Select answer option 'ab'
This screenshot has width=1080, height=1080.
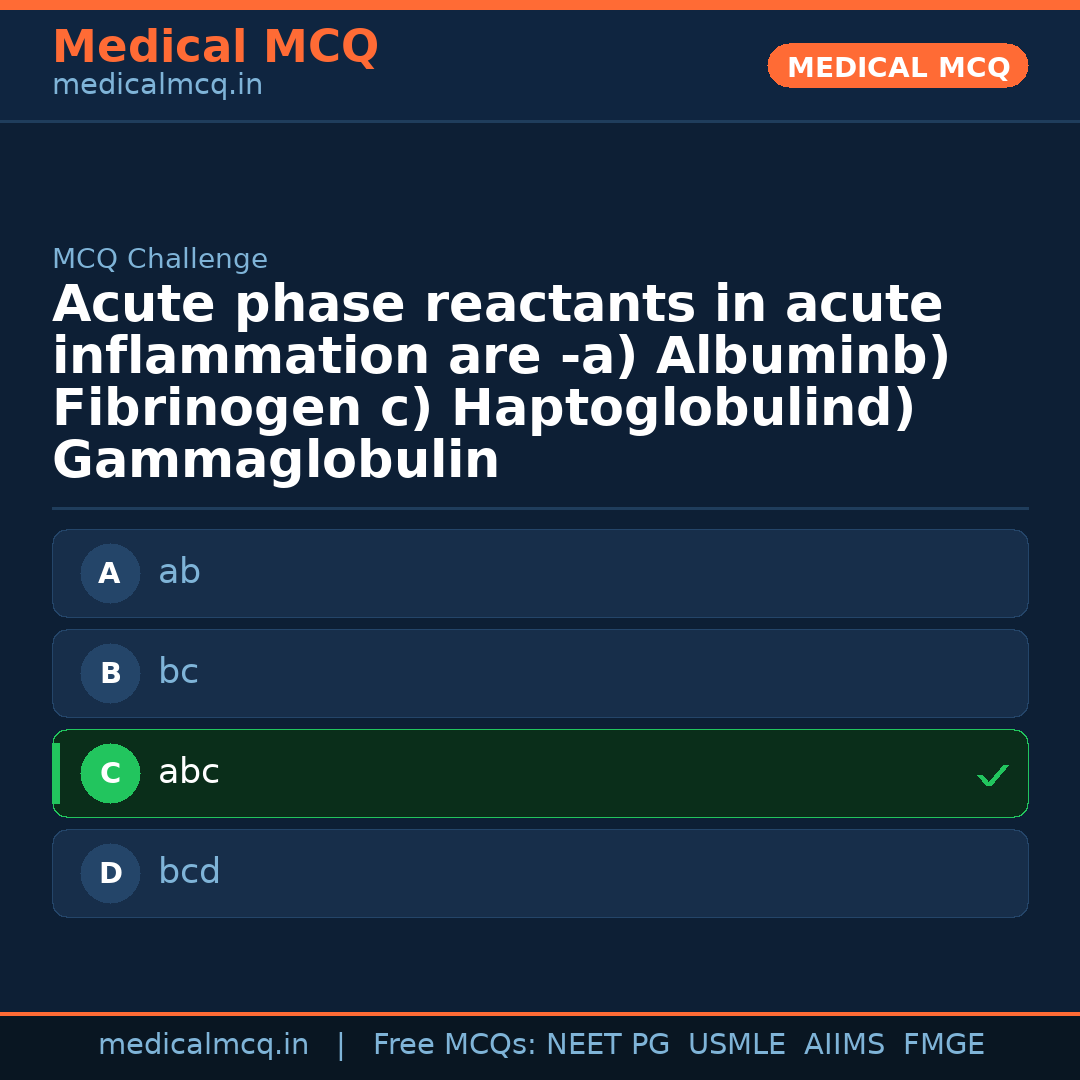point(540,573)
